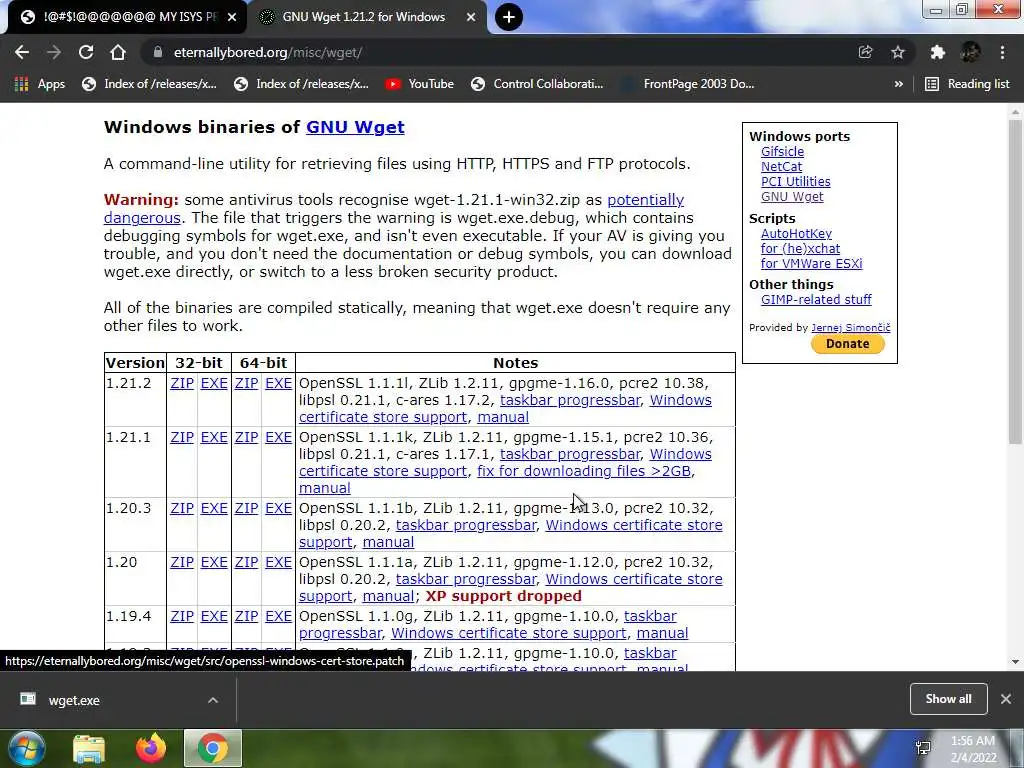
Task: Open the wget.exe download options chevron
Action: coord(213,700)
